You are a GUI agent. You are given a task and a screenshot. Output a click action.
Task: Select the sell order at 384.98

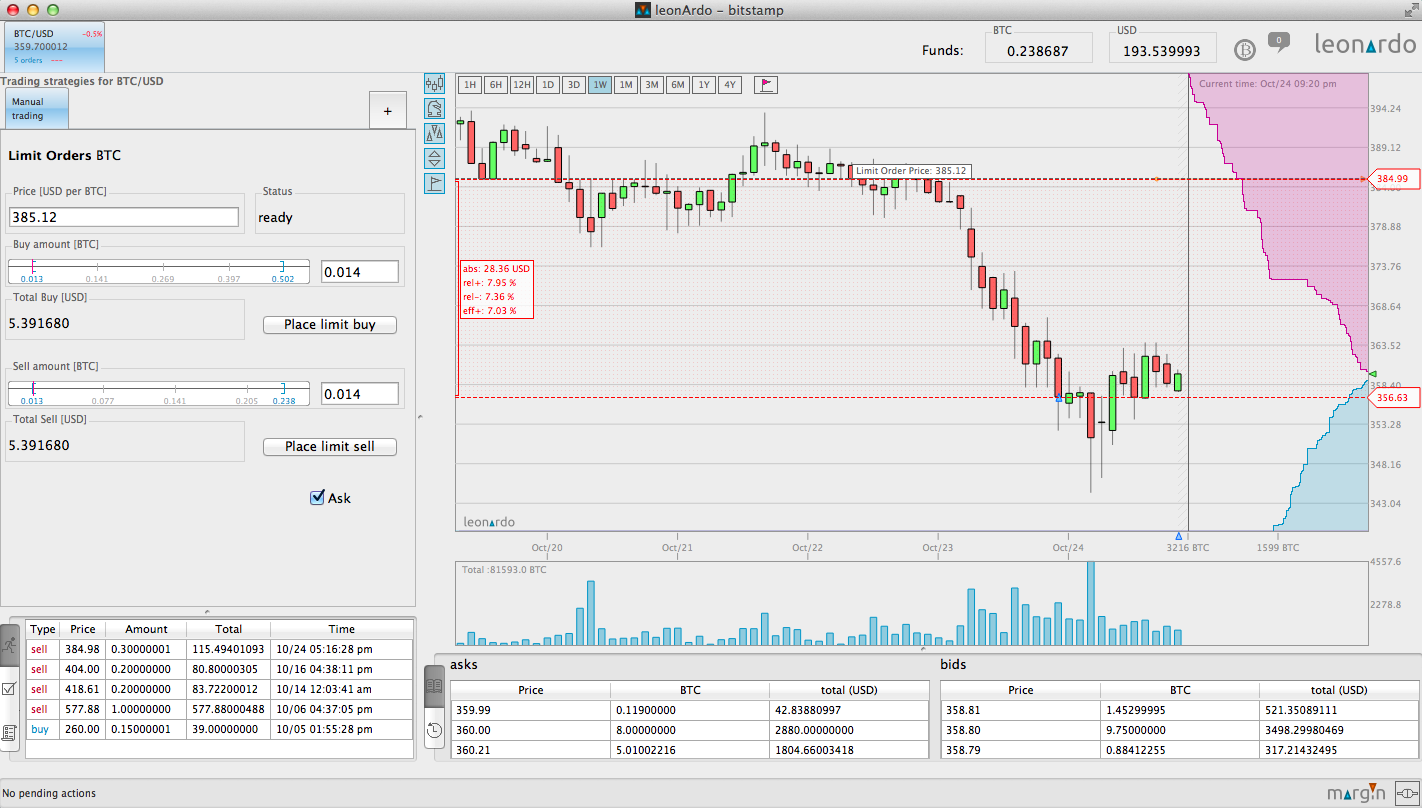point(219,649)
